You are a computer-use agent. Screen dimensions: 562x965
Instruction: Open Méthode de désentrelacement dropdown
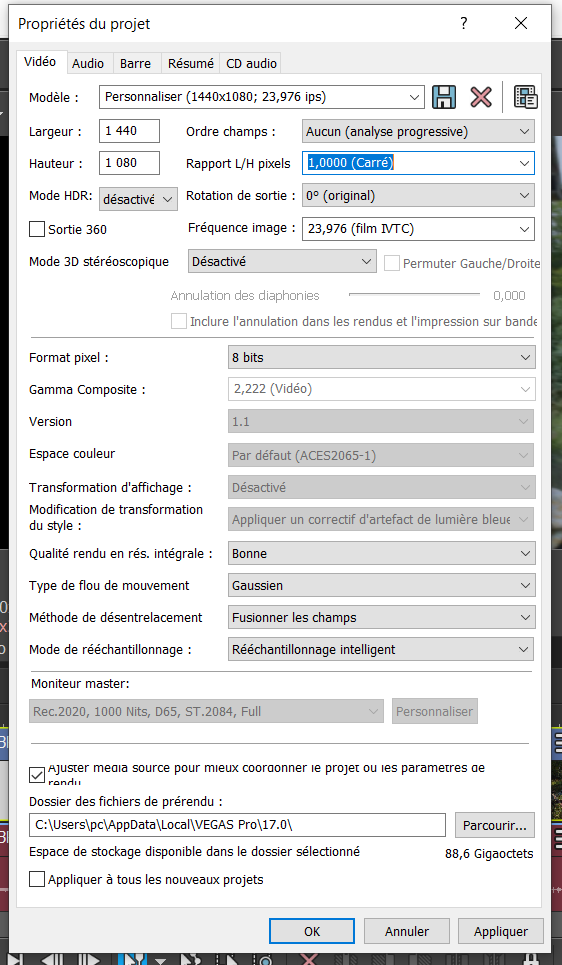(382, 617)
